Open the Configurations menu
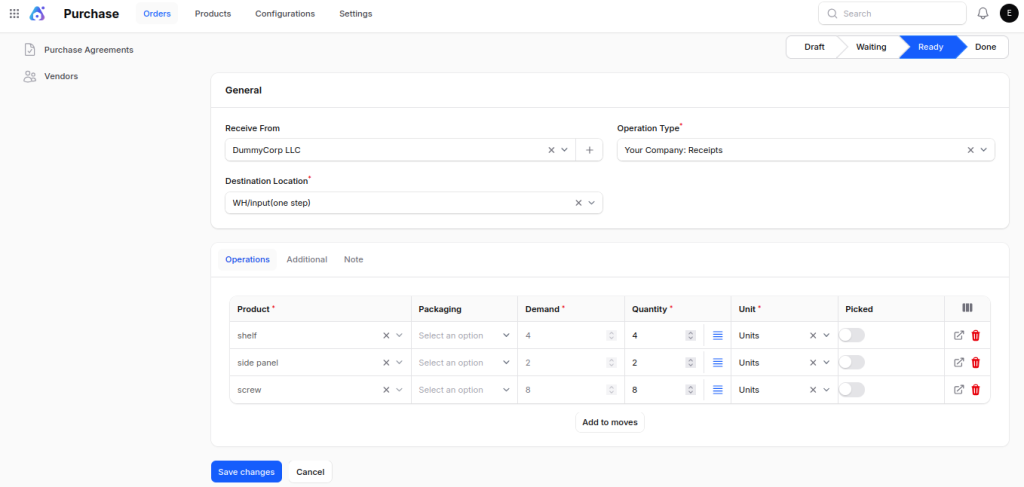1024x487 pixels. pyautogui.click(x=285, y=14)
